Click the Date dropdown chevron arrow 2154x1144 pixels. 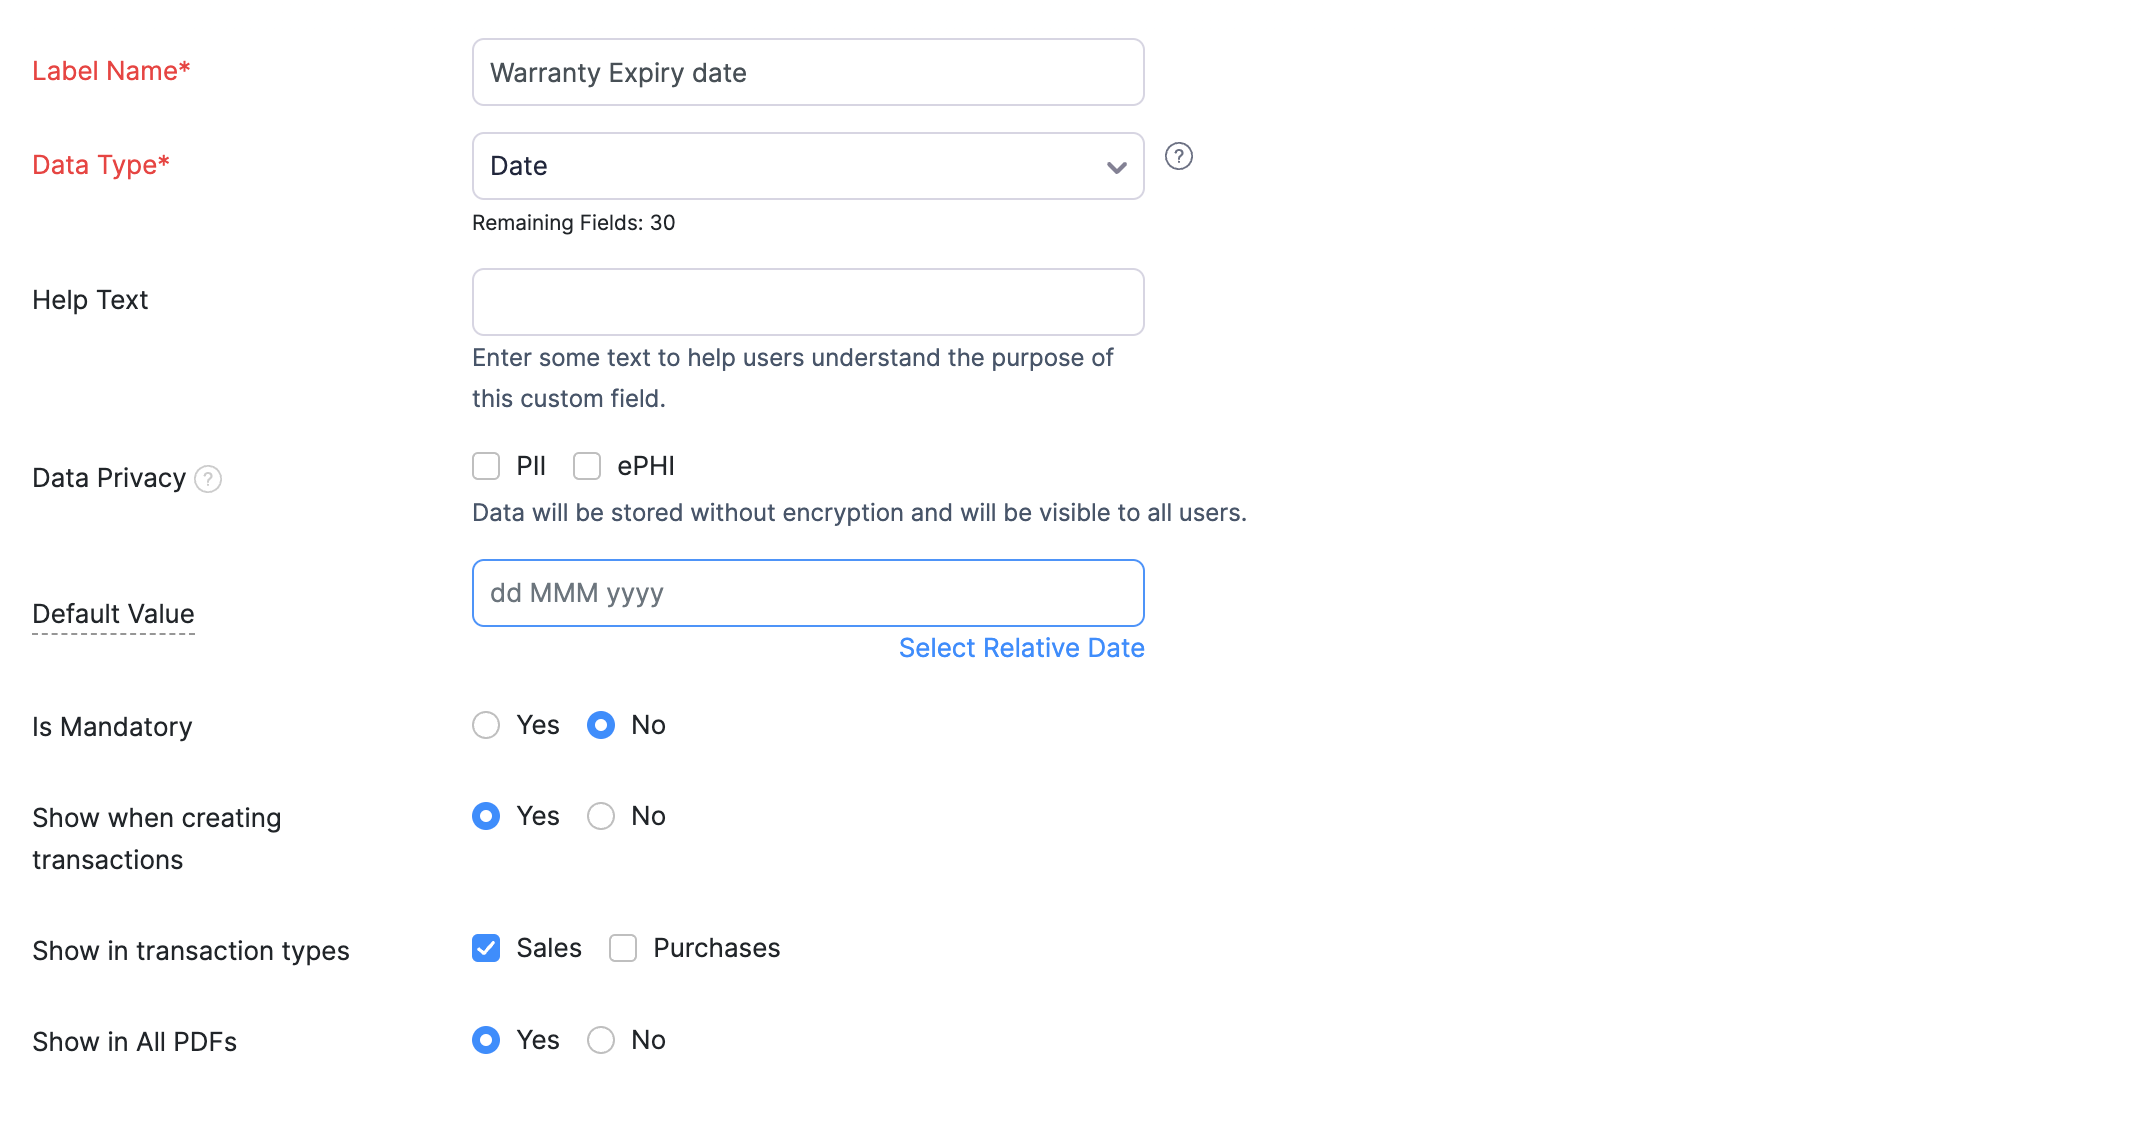(x=1116, y=167)
